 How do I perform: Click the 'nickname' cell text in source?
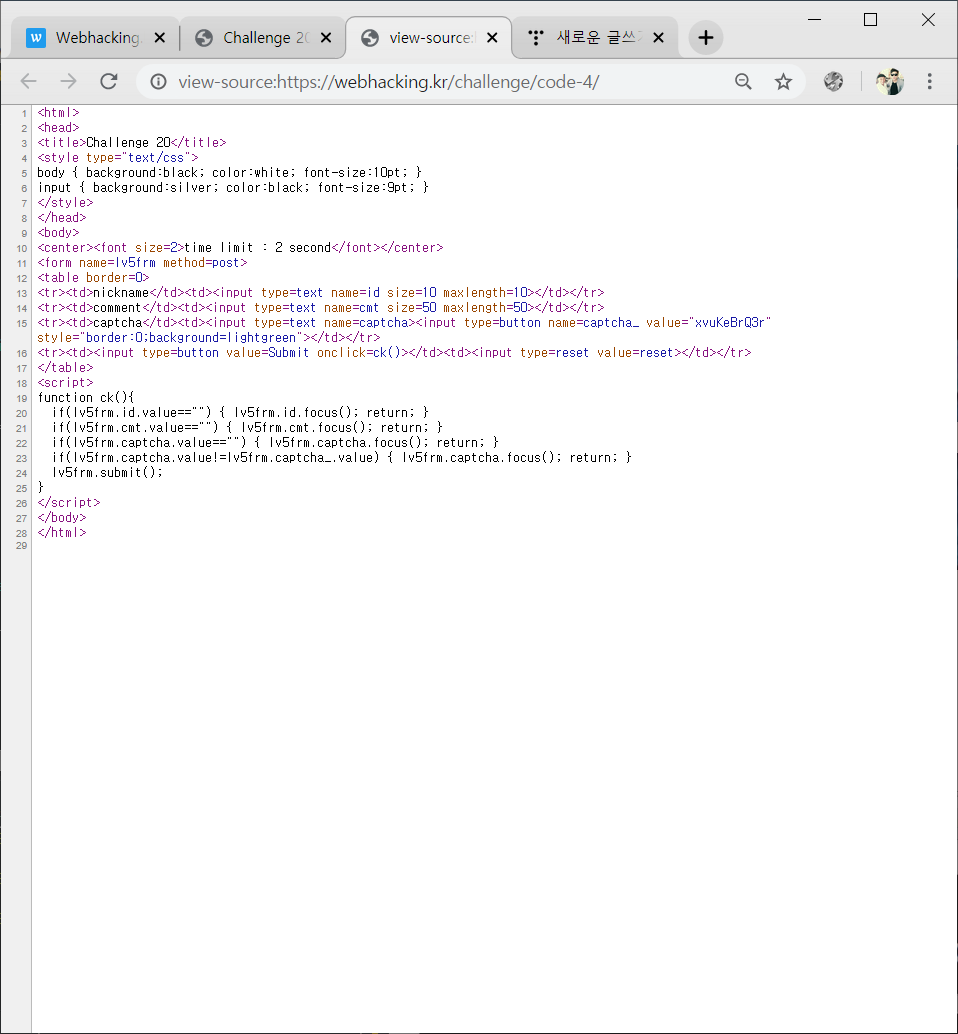click(x=121, y=292)
